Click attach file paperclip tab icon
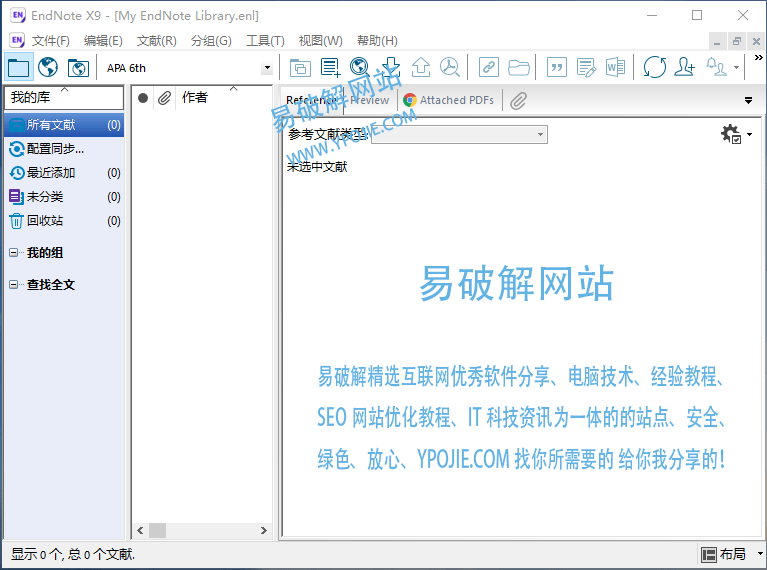767x570 pixels. point(519,101)
